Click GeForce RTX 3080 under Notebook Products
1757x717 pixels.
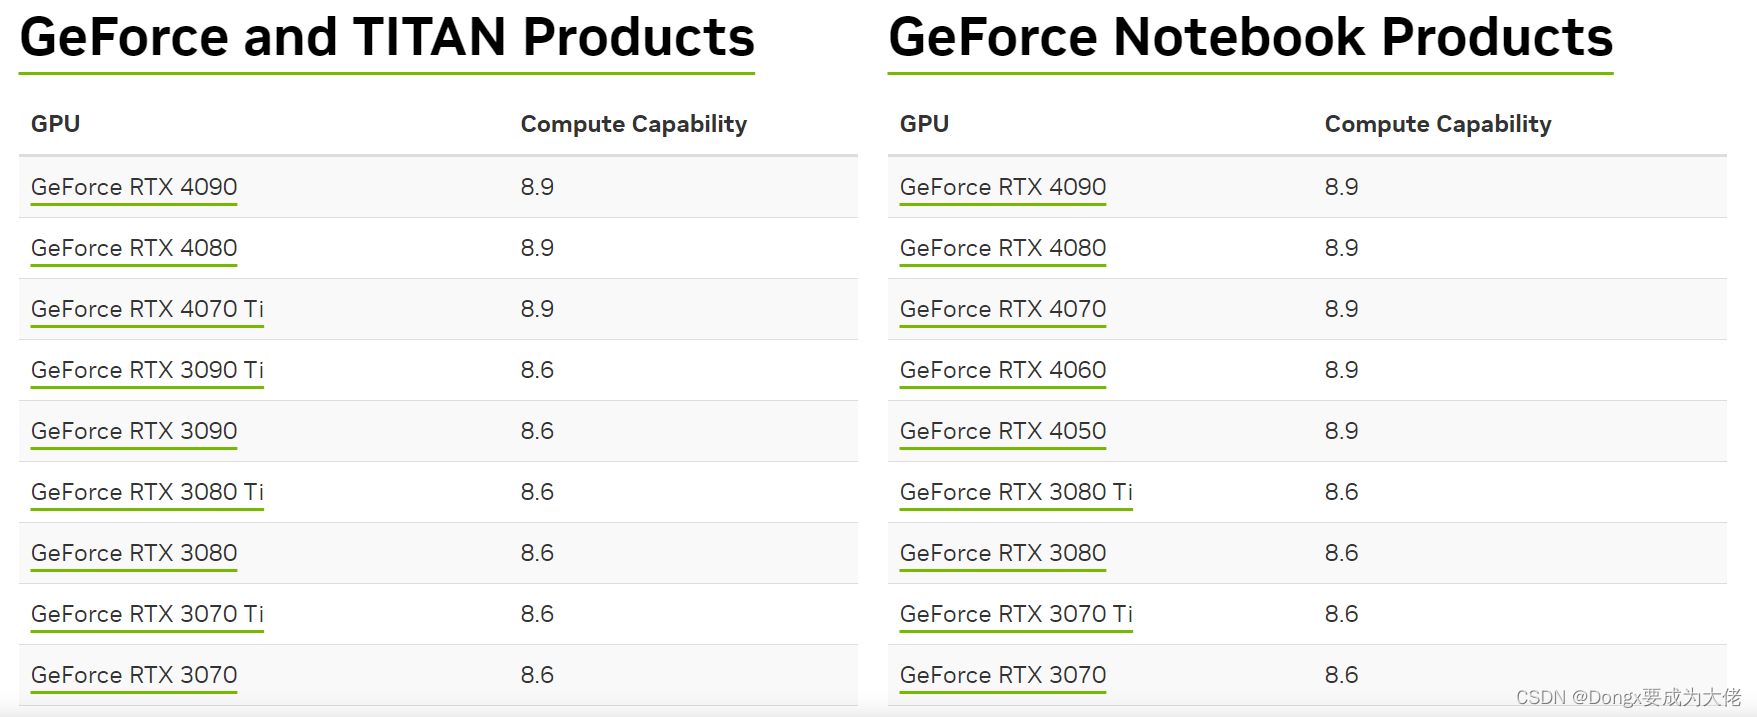click(x=1003, y=553)
